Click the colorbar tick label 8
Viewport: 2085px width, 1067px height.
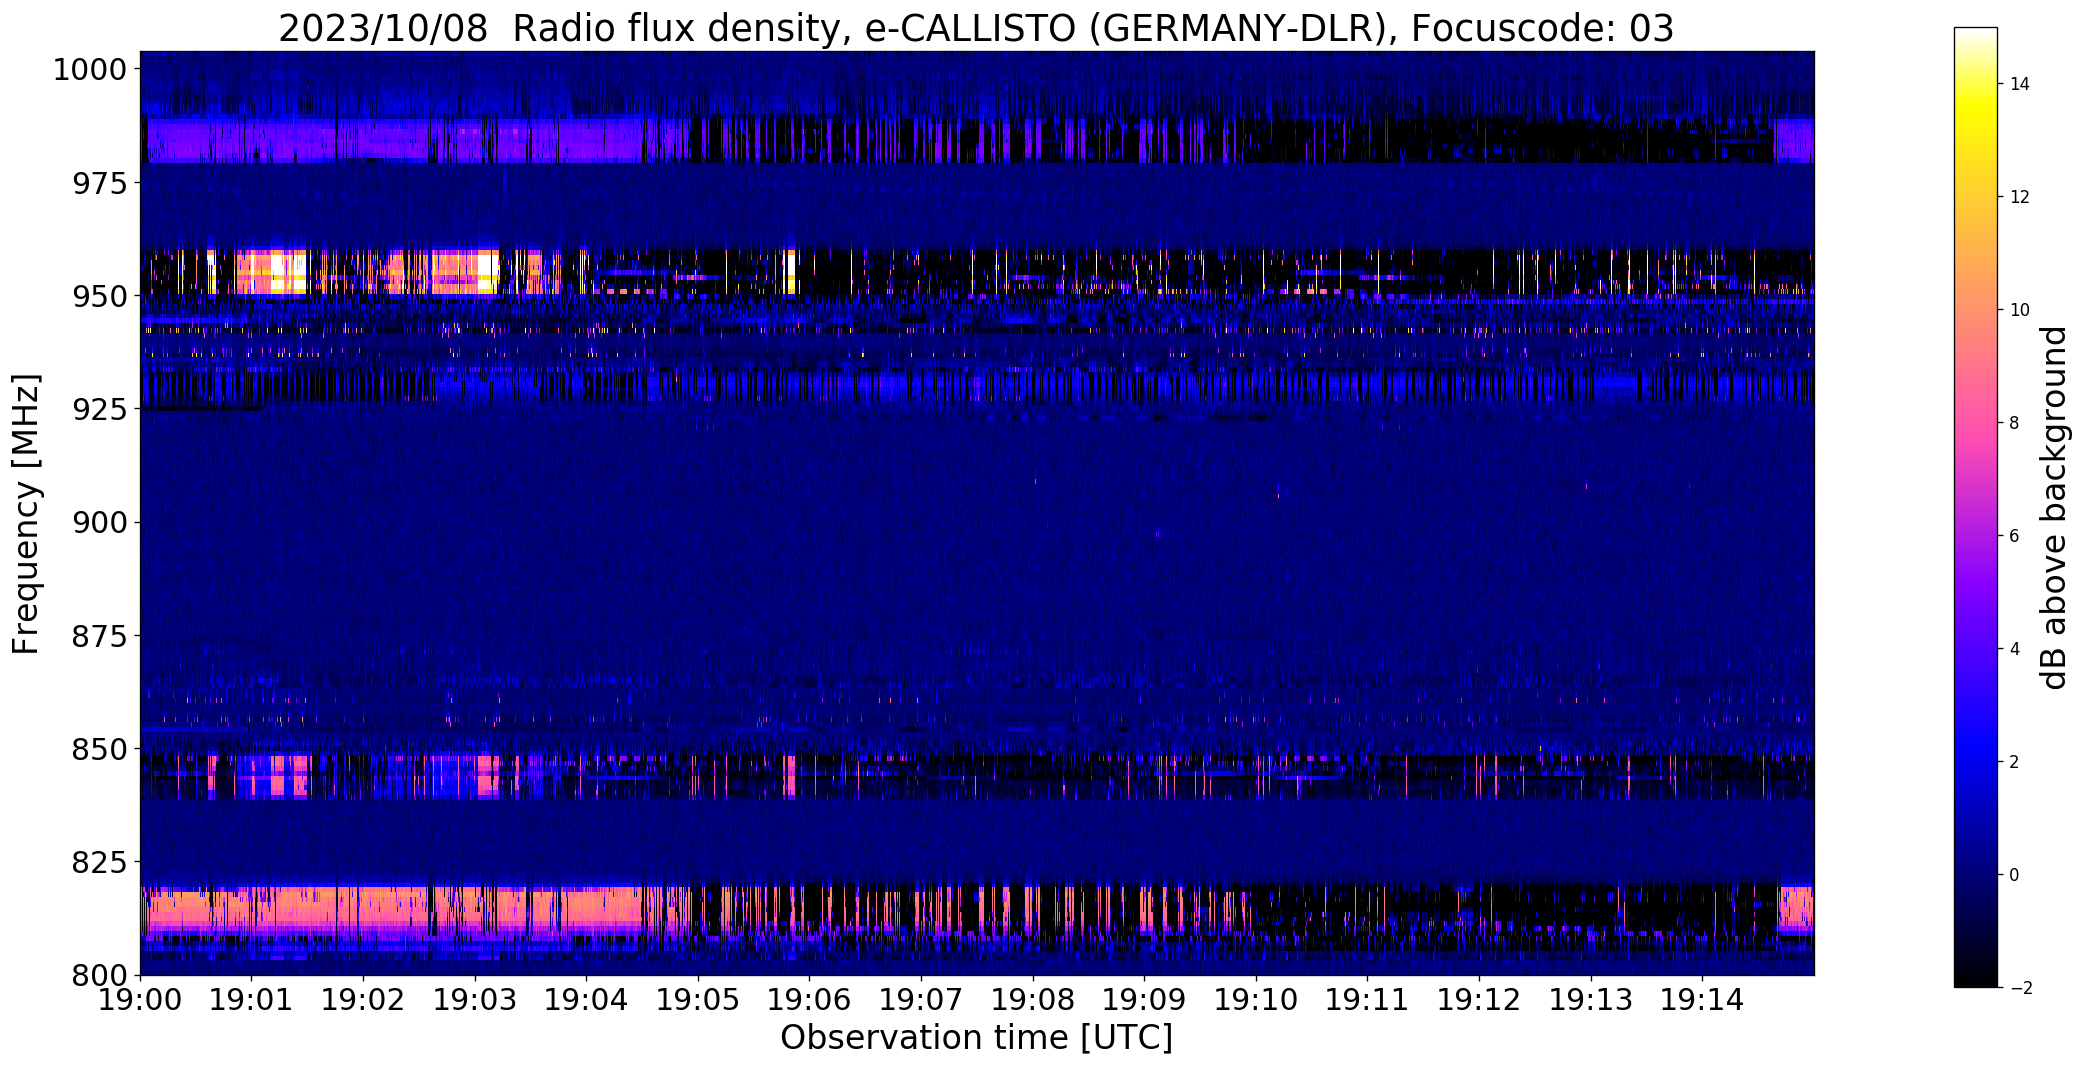click(x=2014, y=423)
